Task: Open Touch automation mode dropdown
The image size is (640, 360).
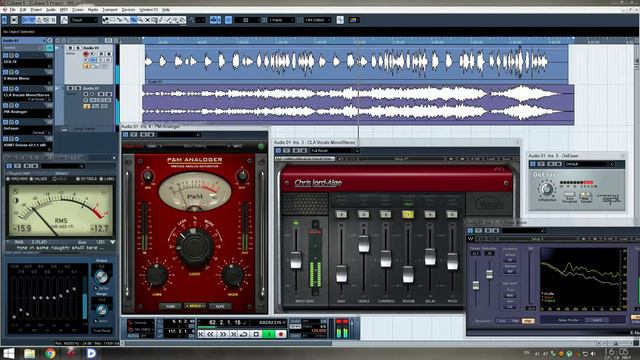Action: point(84,20)
